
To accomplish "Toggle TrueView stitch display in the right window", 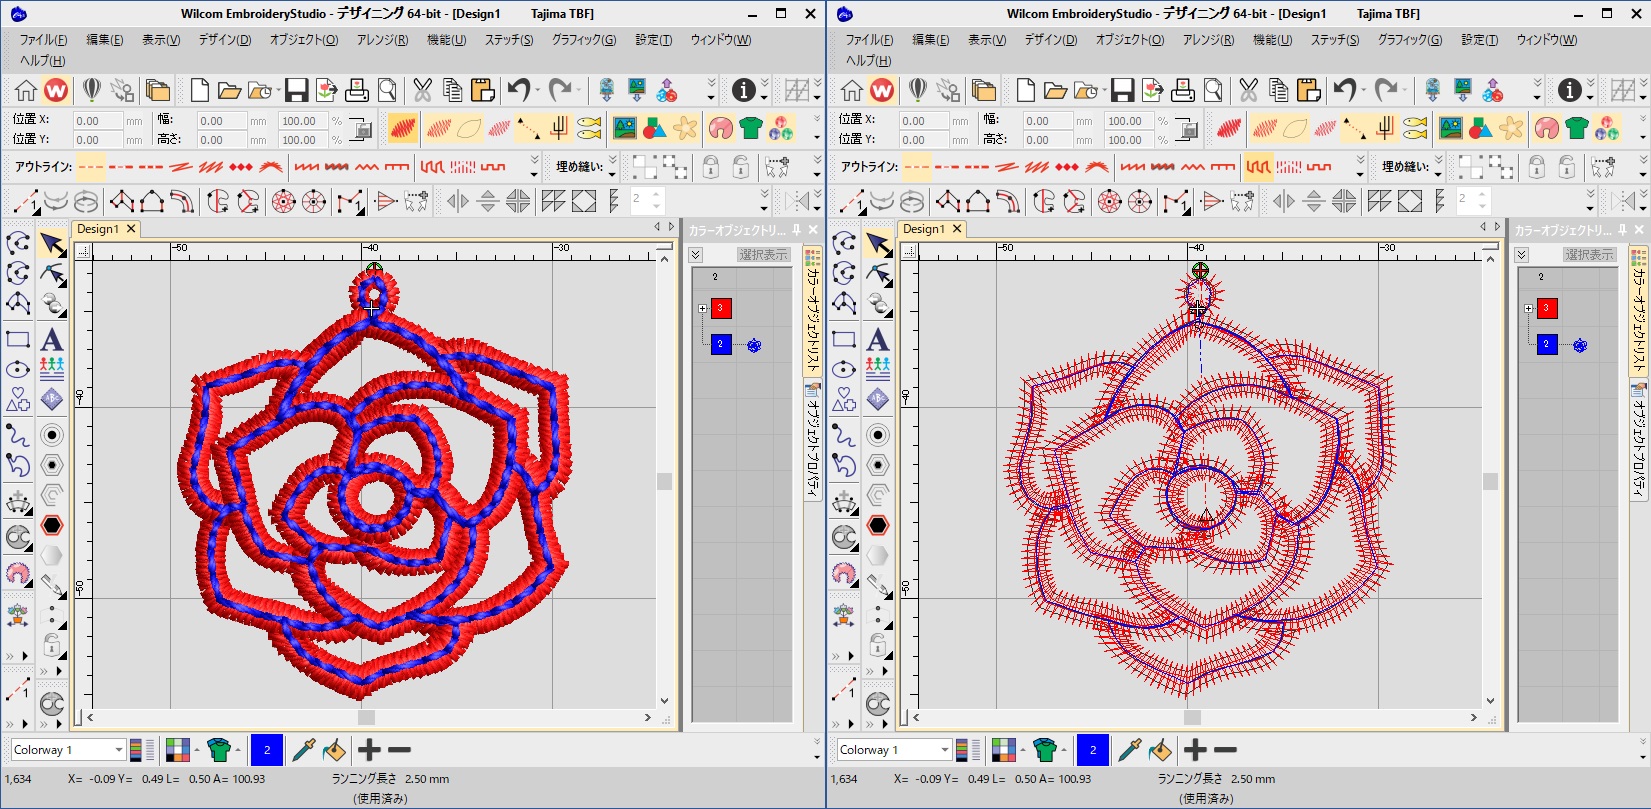I will point(1229,128).
